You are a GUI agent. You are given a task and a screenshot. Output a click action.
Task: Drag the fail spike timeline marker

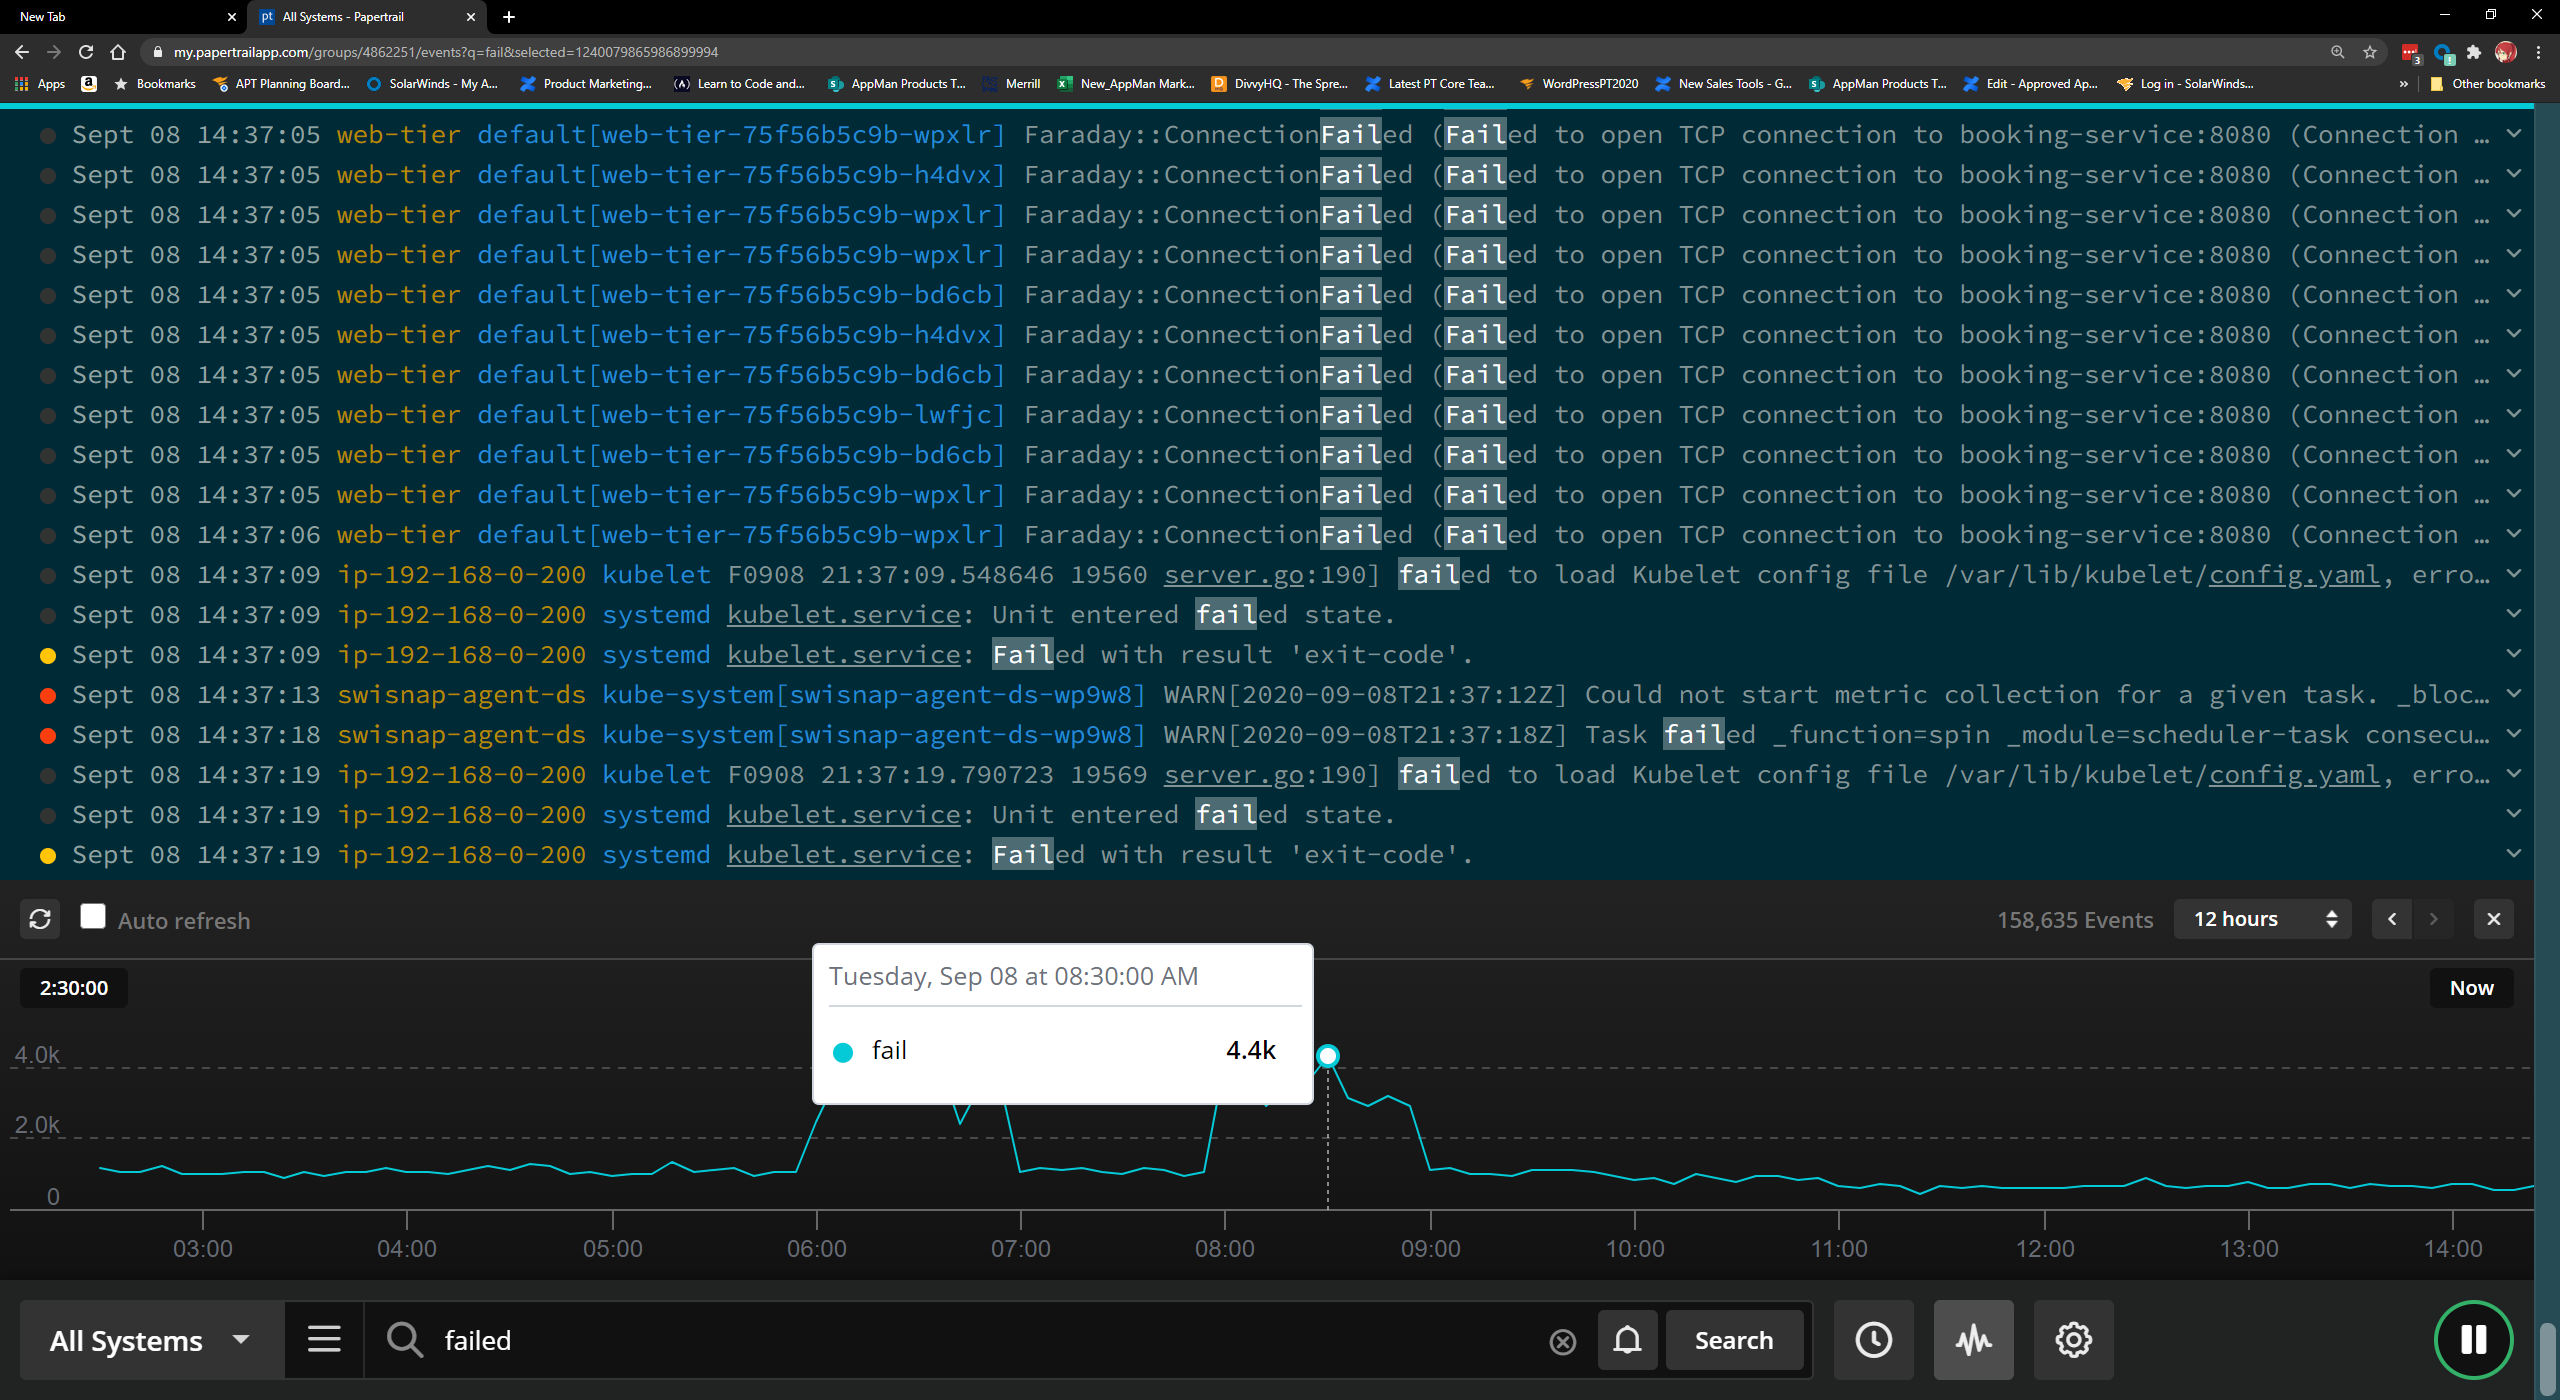(x=1327, y=1055)
